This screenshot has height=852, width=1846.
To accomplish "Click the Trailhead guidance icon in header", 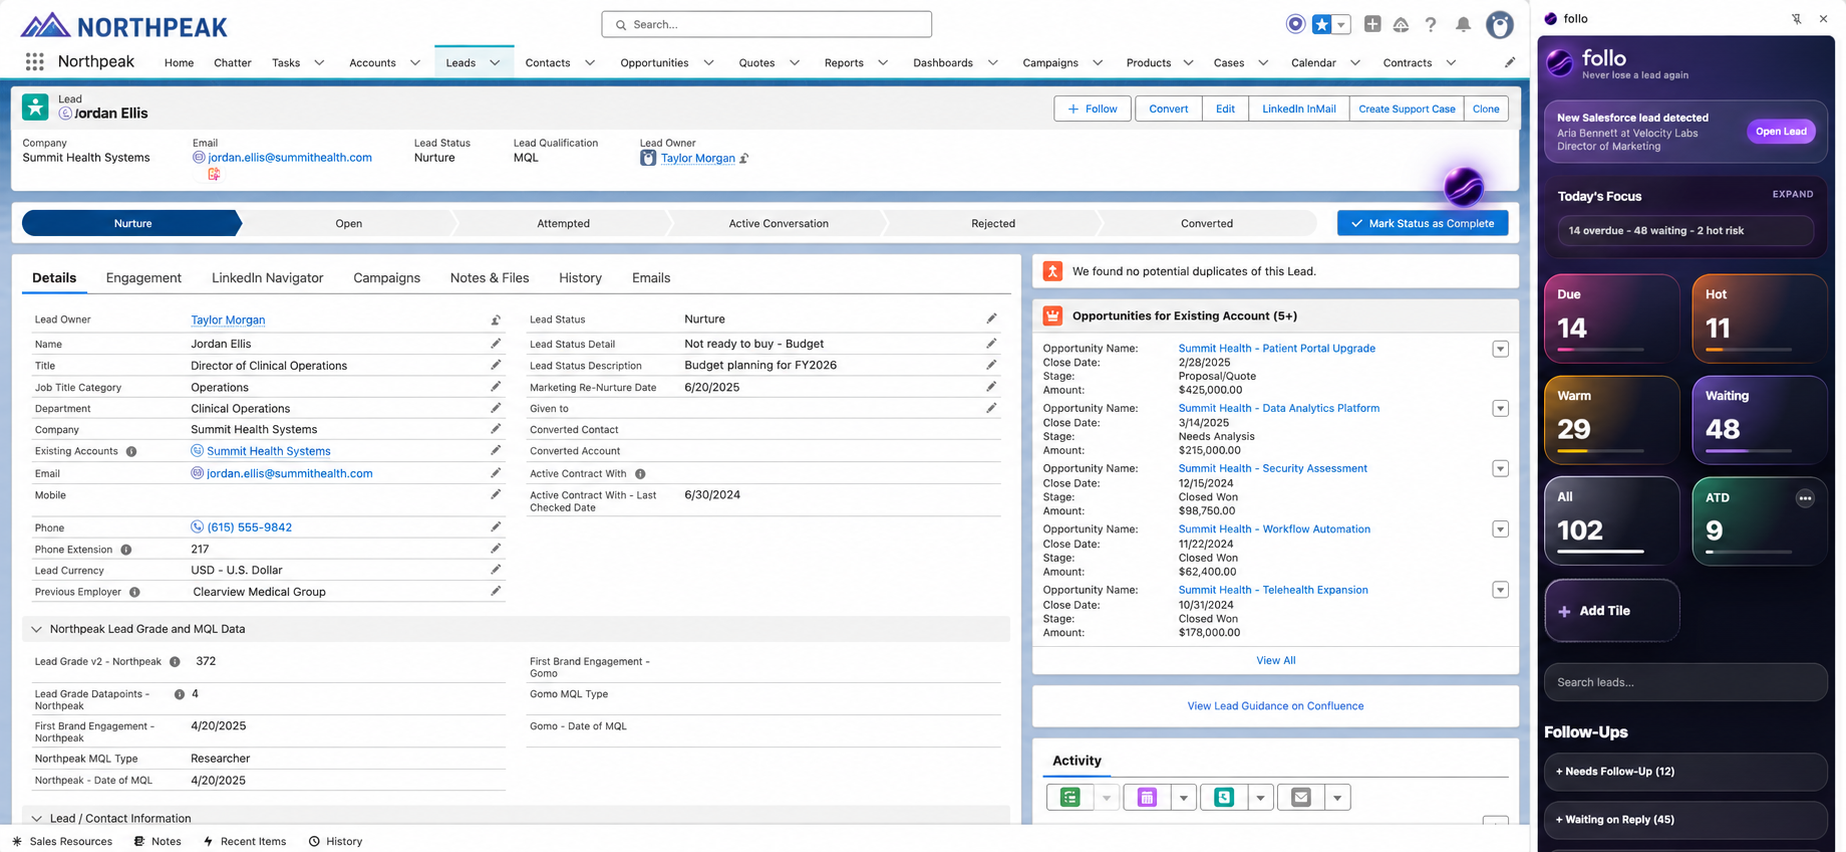I will (1401, 24).
